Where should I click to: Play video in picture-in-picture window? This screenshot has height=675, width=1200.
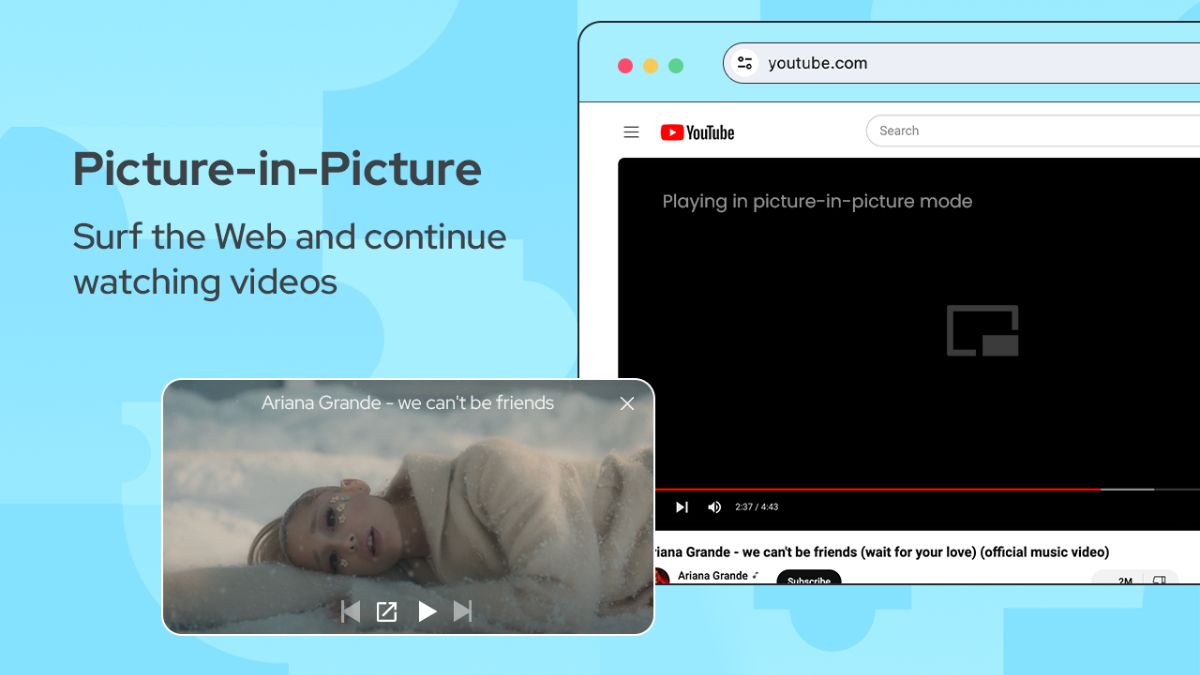coord(427,611)
